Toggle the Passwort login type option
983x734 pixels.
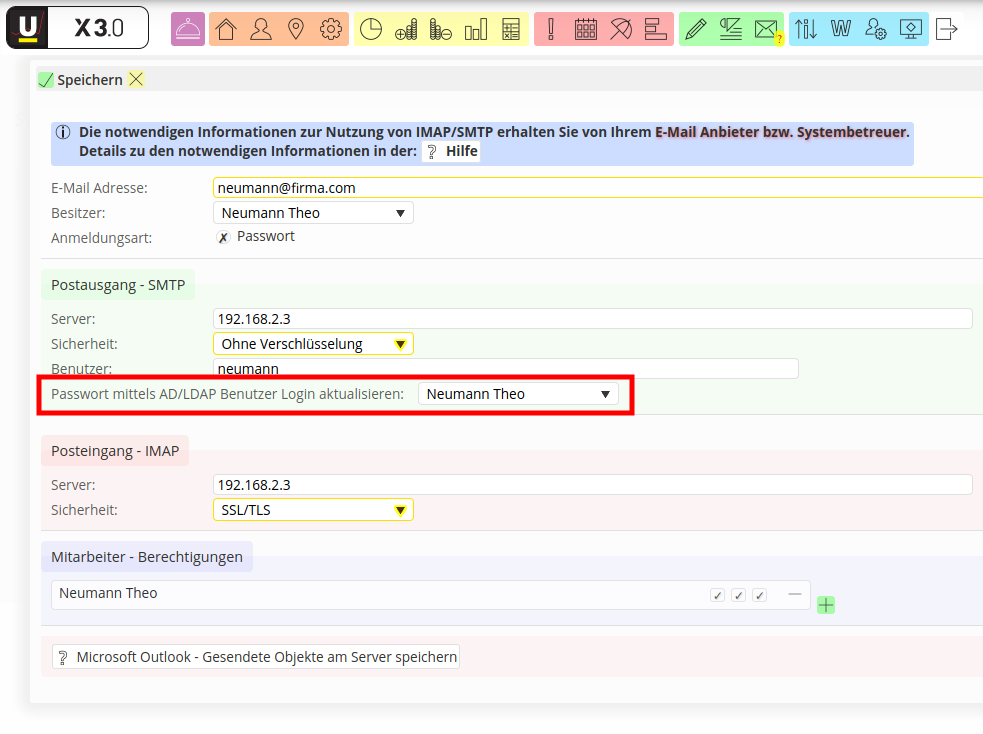click(224, 238)
